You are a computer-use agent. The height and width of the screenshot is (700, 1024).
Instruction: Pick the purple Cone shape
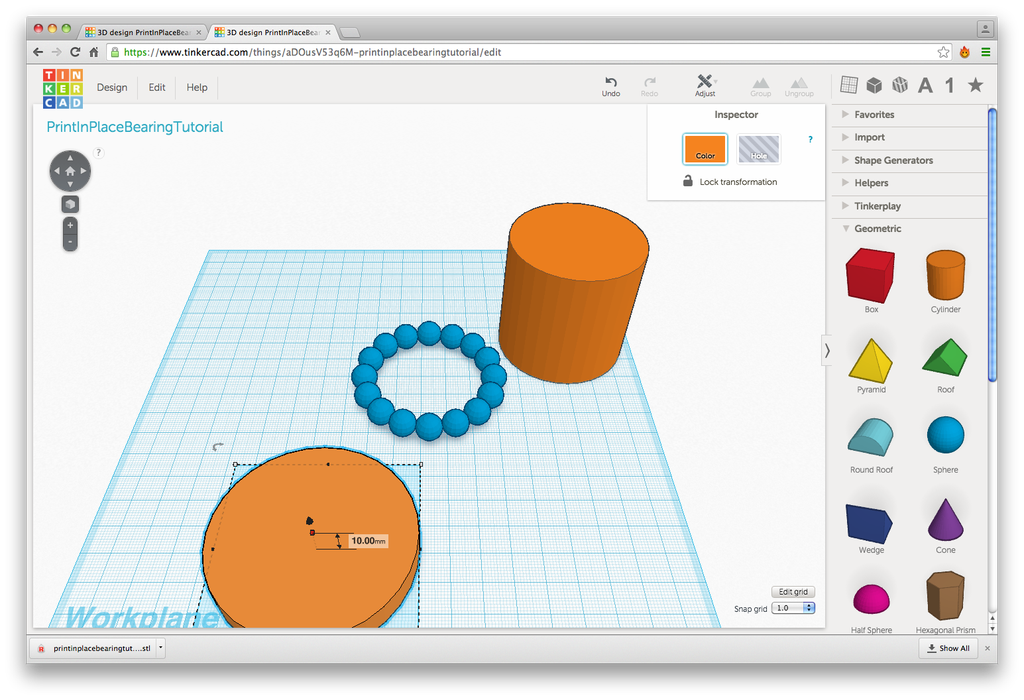click(x=945, y=521)
